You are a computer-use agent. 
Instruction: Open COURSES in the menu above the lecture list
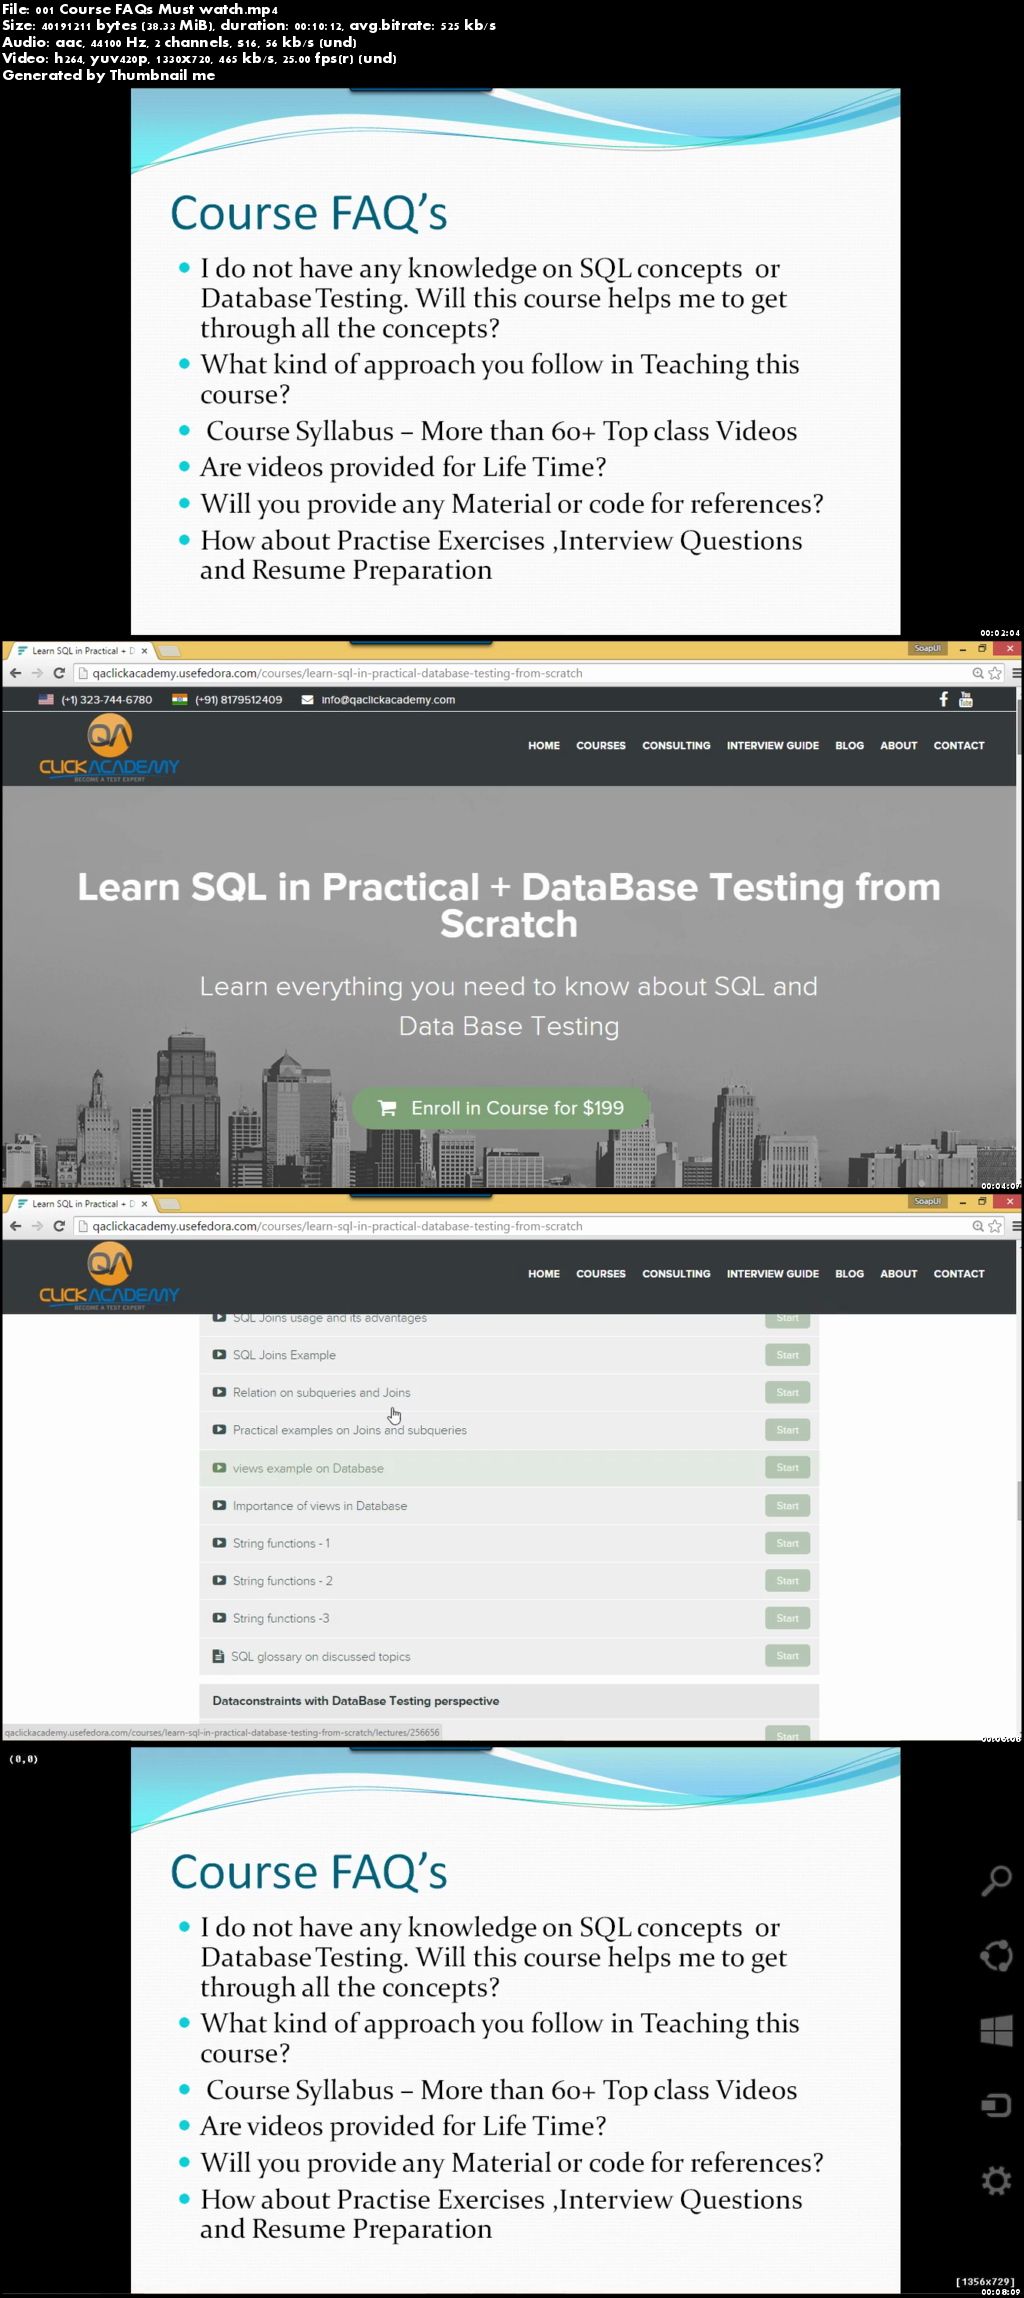(601, 1273)
